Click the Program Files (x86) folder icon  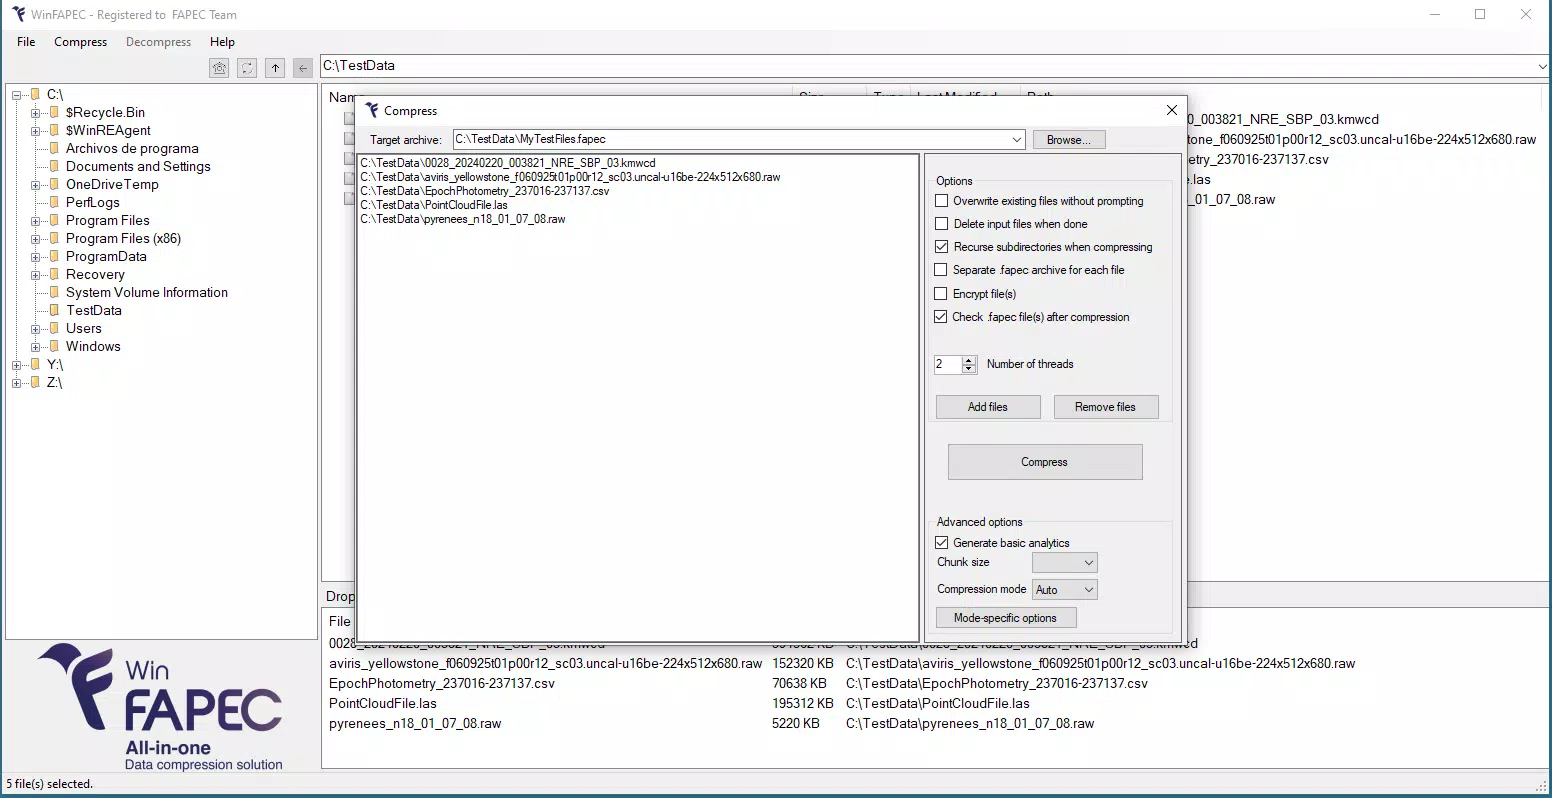[54, 238]
